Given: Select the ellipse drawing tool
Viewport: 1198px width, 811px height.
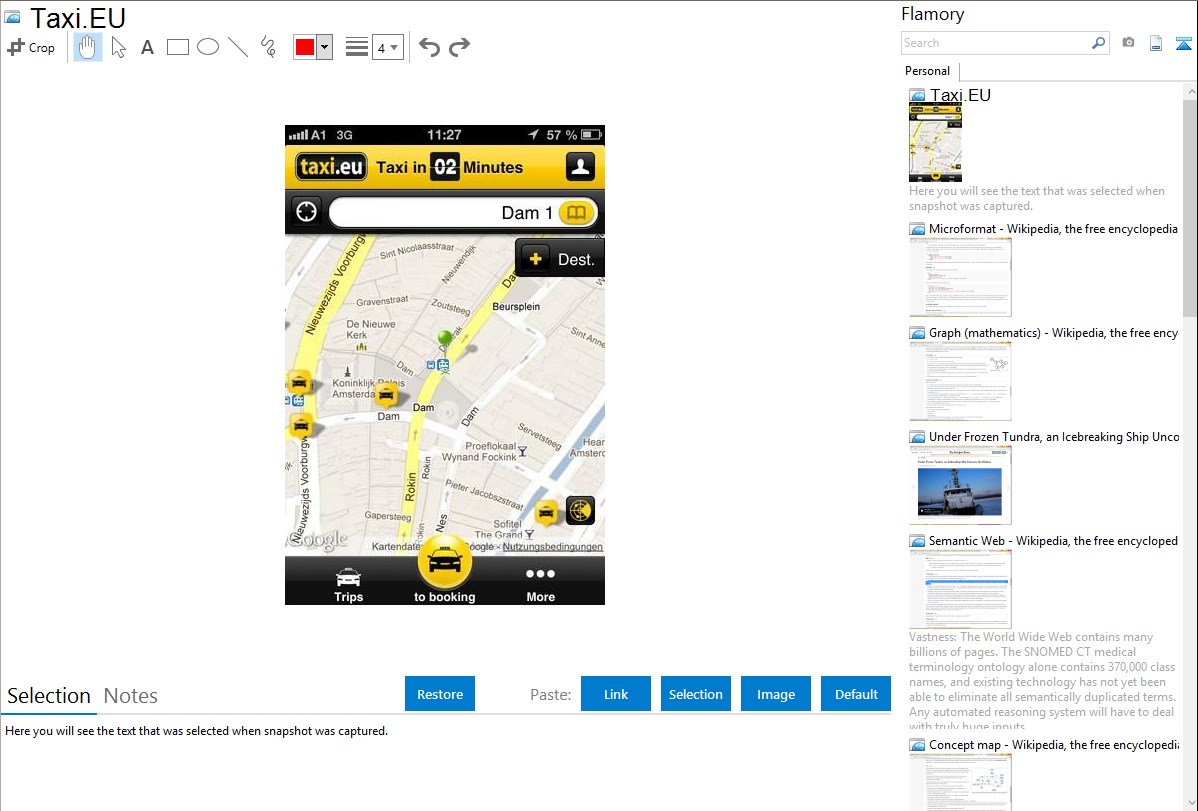Looking at the screenshot, I should [x=208, y=47].
